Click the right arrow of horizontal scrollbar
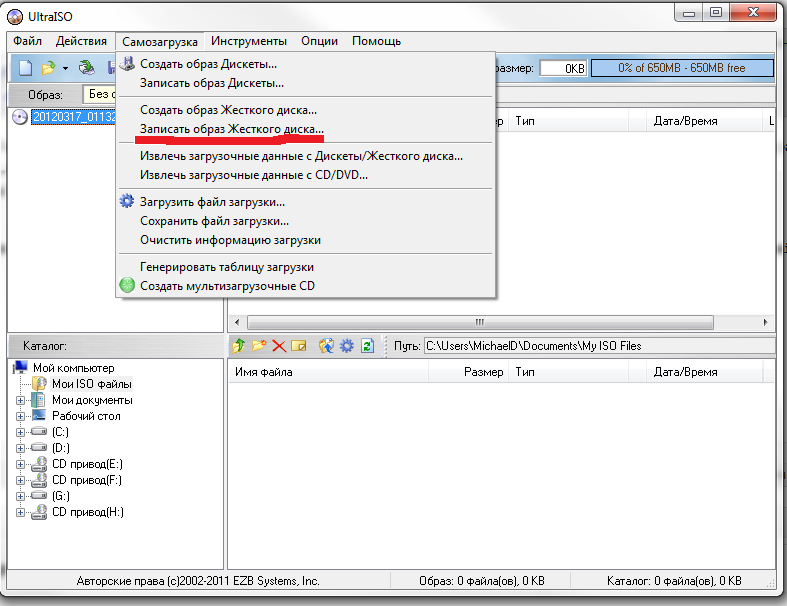This screenshot has height=606, width=787. coord(765,322)
